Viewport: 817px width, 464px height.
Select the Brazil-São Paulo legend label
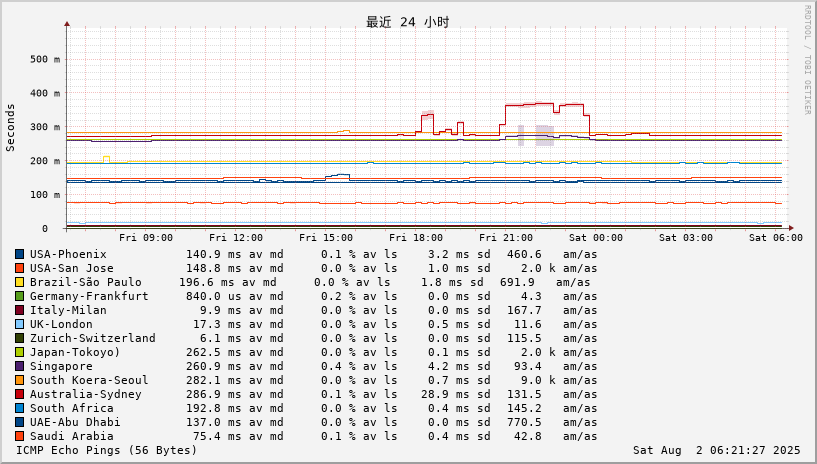pos(85,282)
